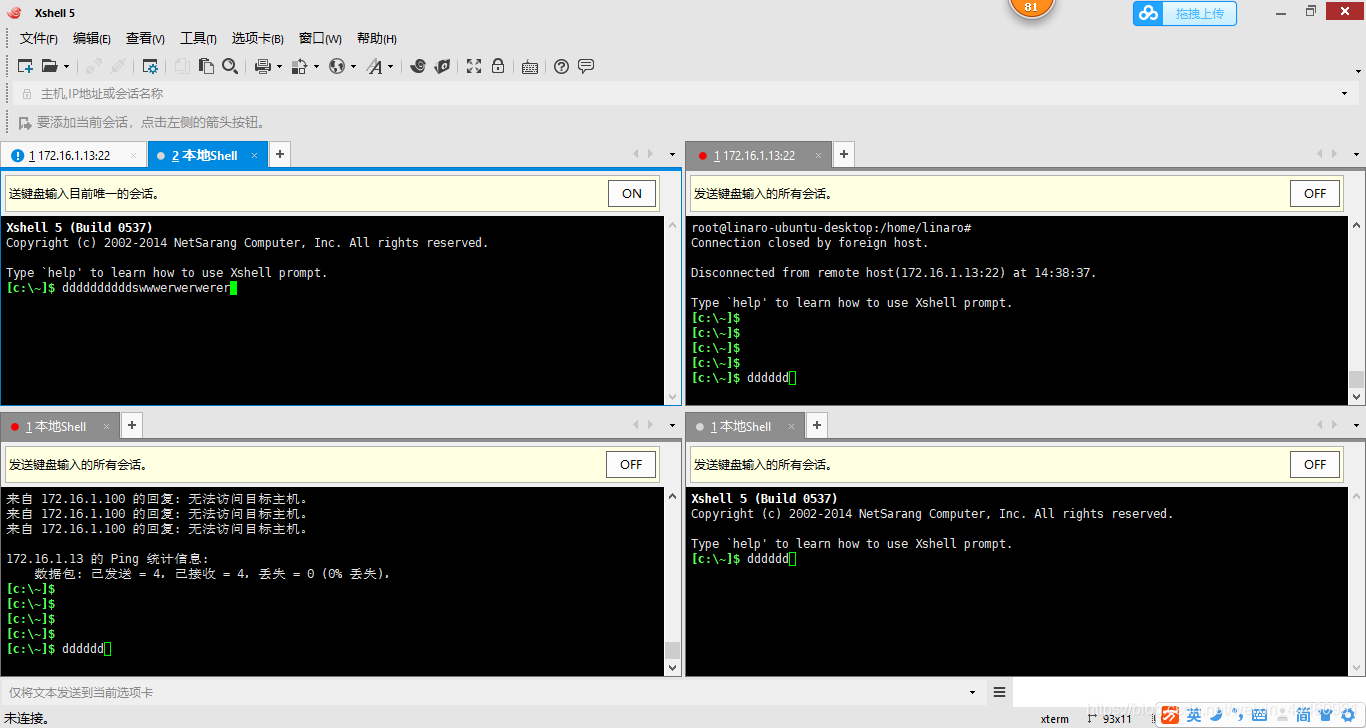
Task: Click the add current session arrow icon
Action: 25,122
